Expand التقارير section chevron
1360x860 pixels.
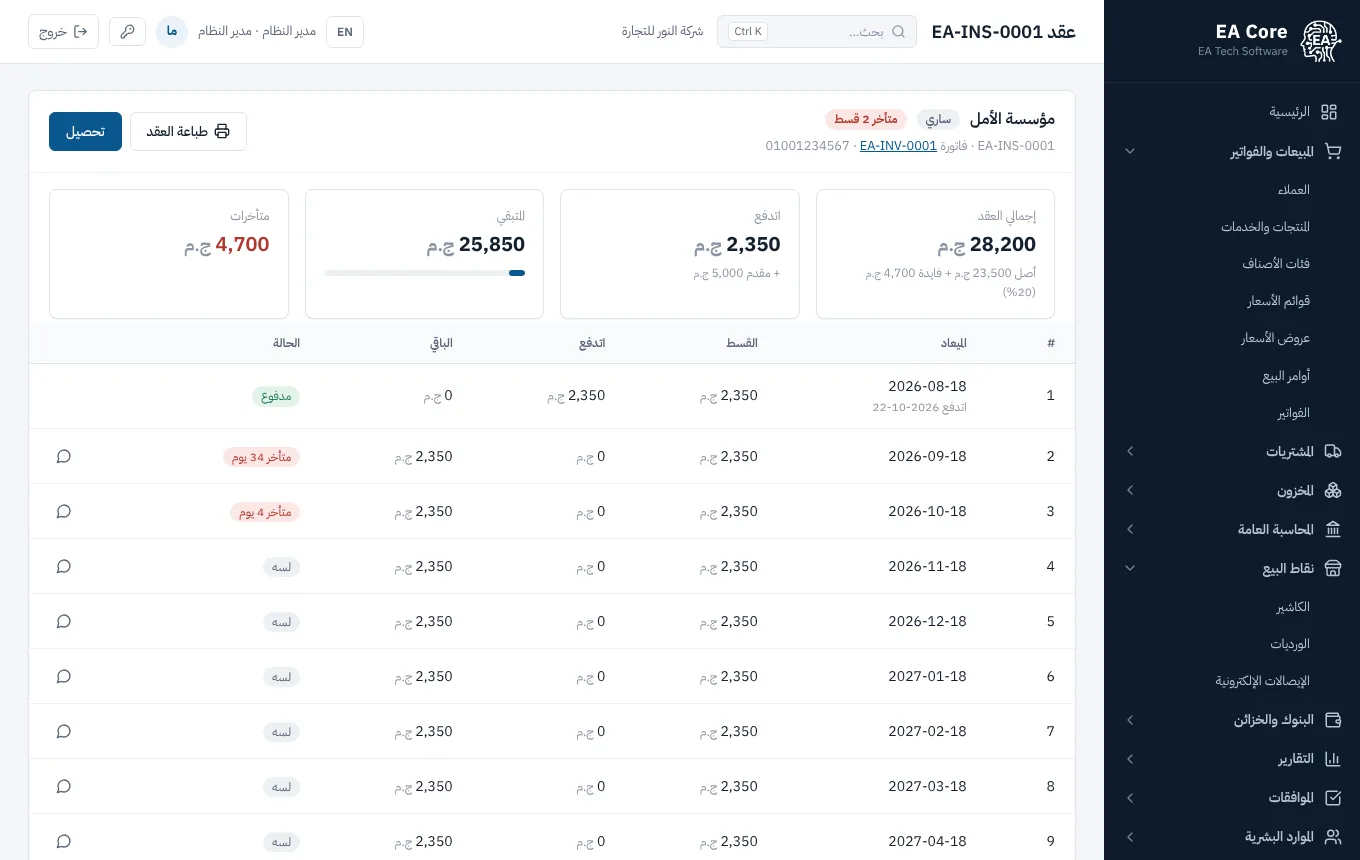[1130, 759]
